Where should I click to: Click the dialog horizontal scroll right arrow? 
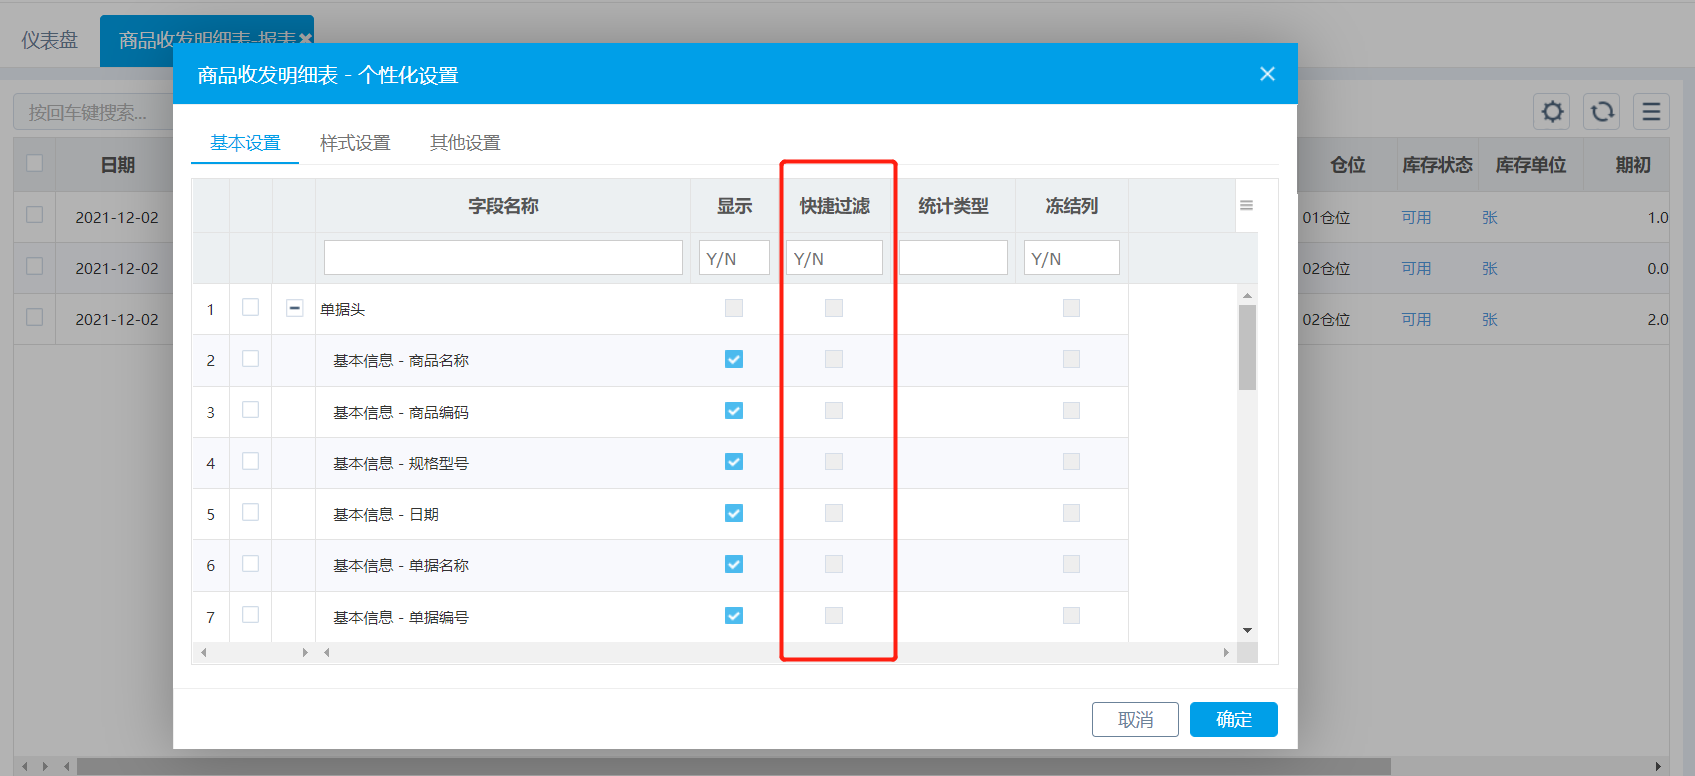[x=1226, y=652]
